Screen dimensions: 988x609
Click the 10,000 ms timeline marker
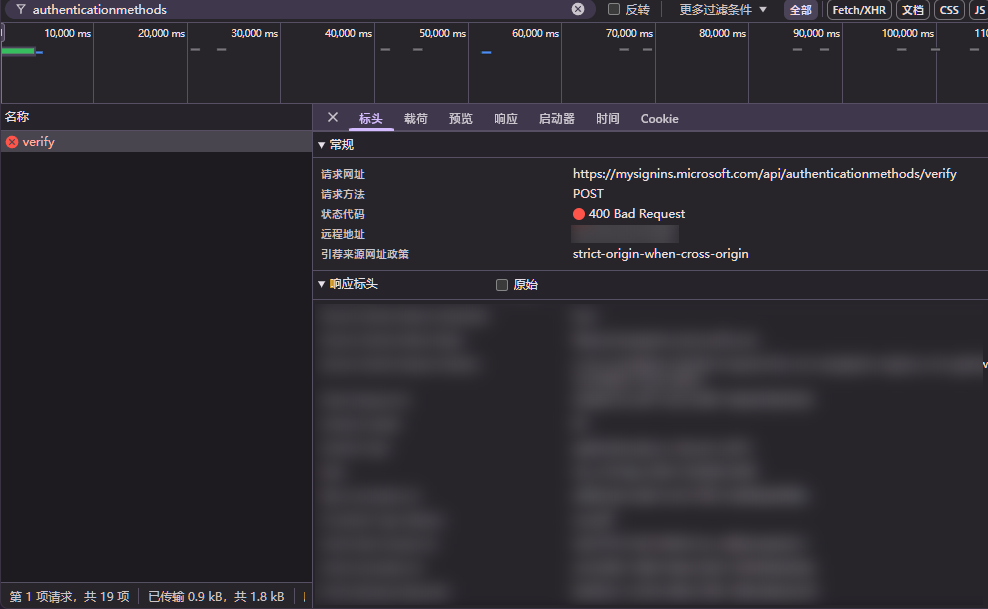click(x=67, y=33)
